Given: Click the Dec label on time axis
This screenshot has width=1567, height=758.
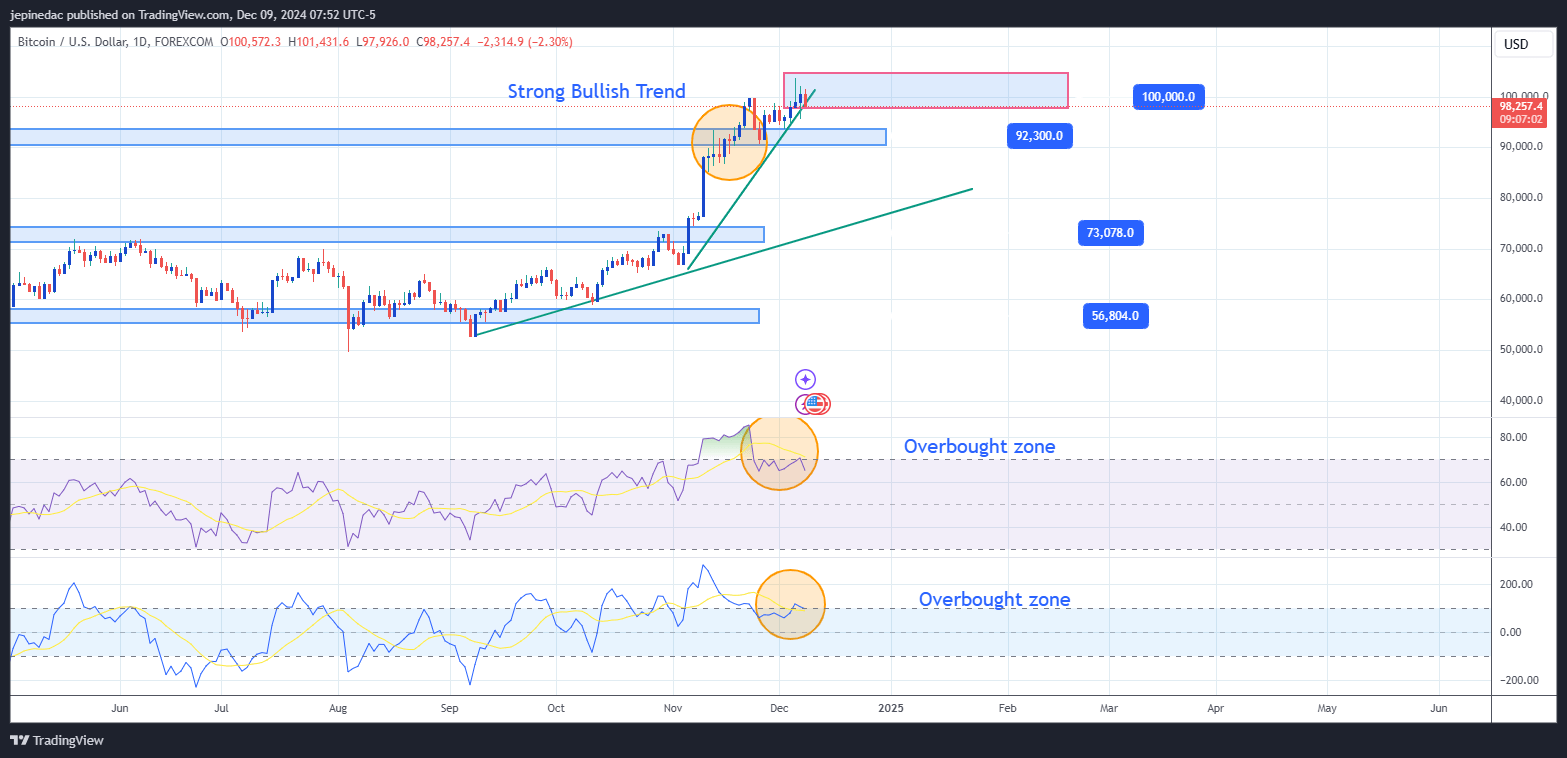Looking at the screenshot, I should [779, 708].
